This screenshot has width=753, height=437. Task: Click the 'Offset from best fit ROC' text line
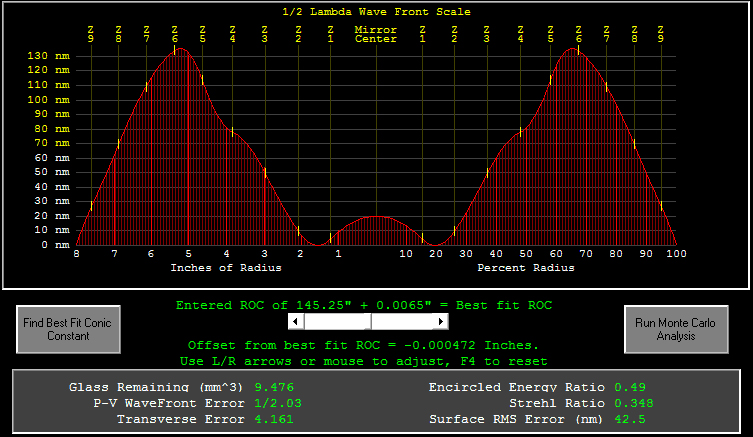pos(364,345)
